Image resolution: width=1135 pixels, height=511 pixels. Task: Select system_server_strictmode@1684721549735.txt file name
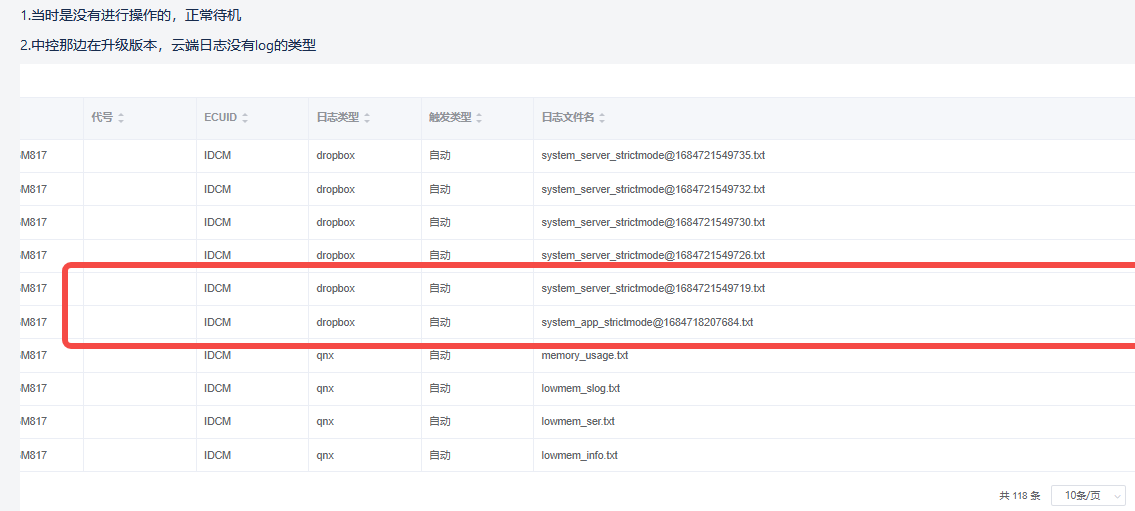653,156
